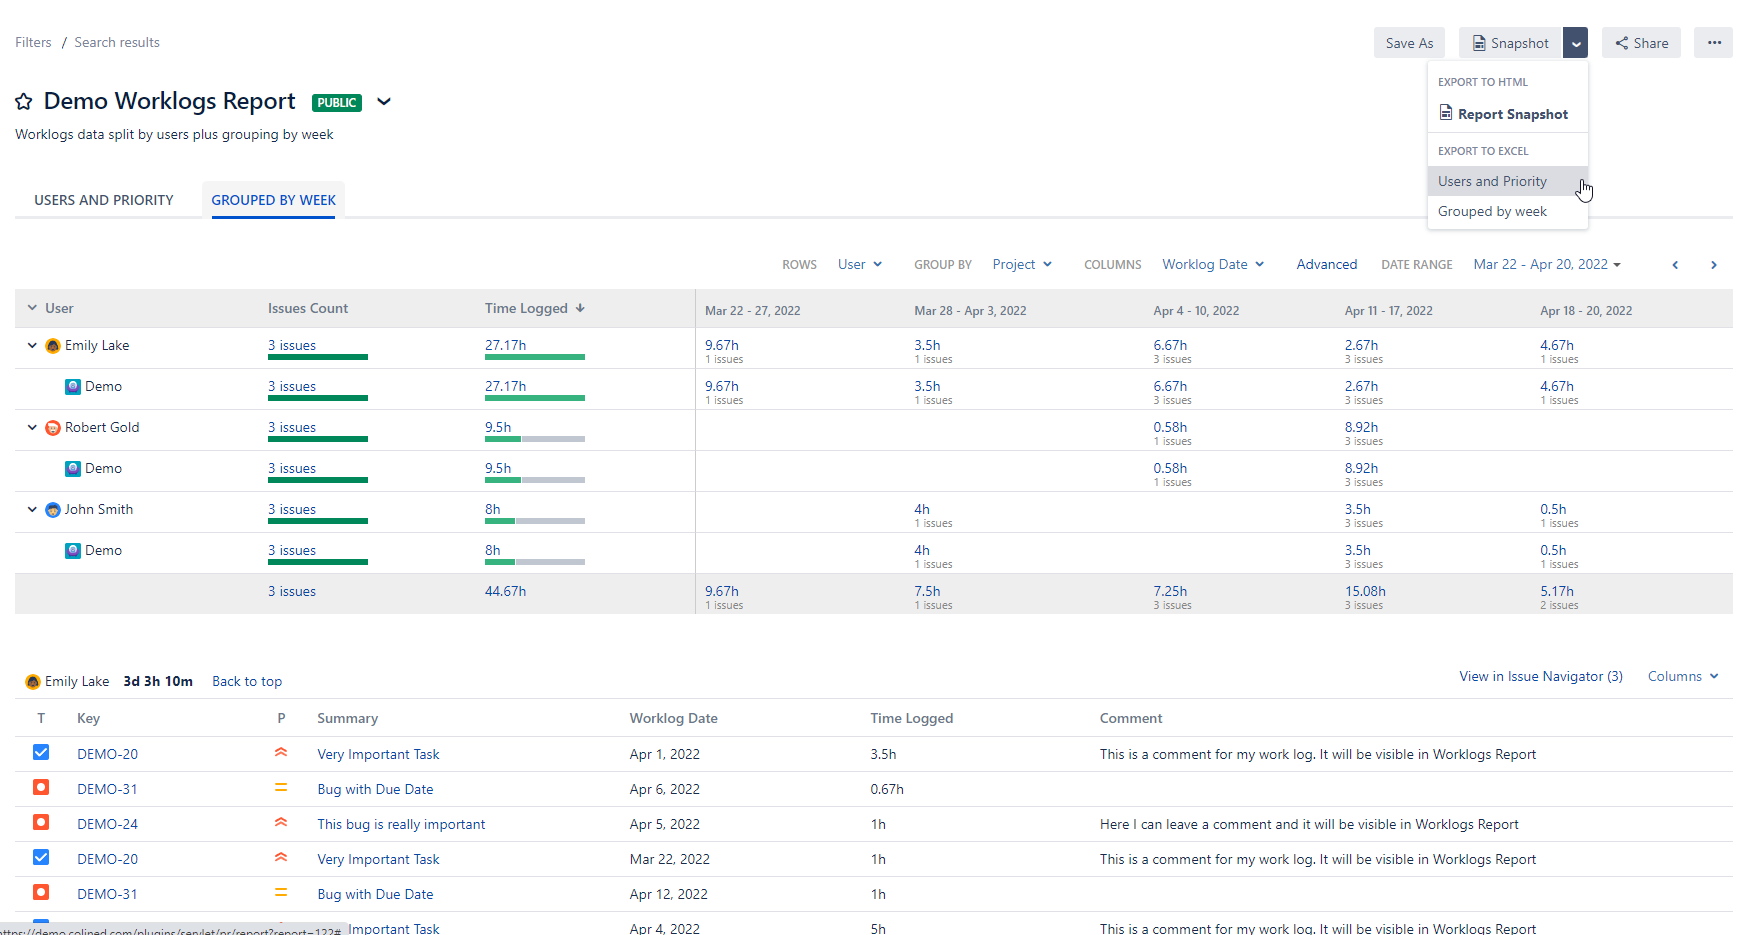Click the Save As button

tap(1409, 42)
